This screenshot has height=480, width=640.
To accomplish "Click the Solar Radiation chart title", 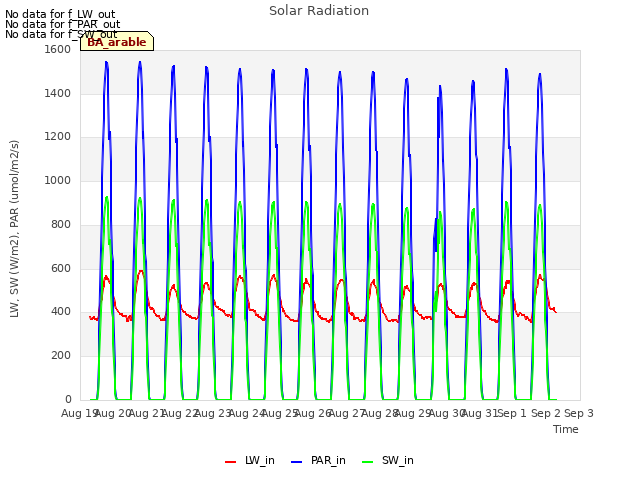I will pyautogui.click(x=319, y=11).
